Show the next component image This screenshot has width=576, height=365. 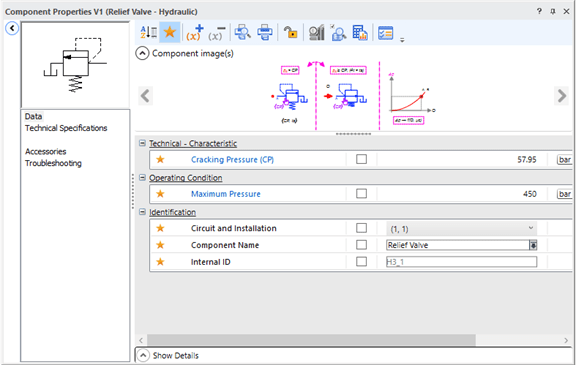point(562,96)
